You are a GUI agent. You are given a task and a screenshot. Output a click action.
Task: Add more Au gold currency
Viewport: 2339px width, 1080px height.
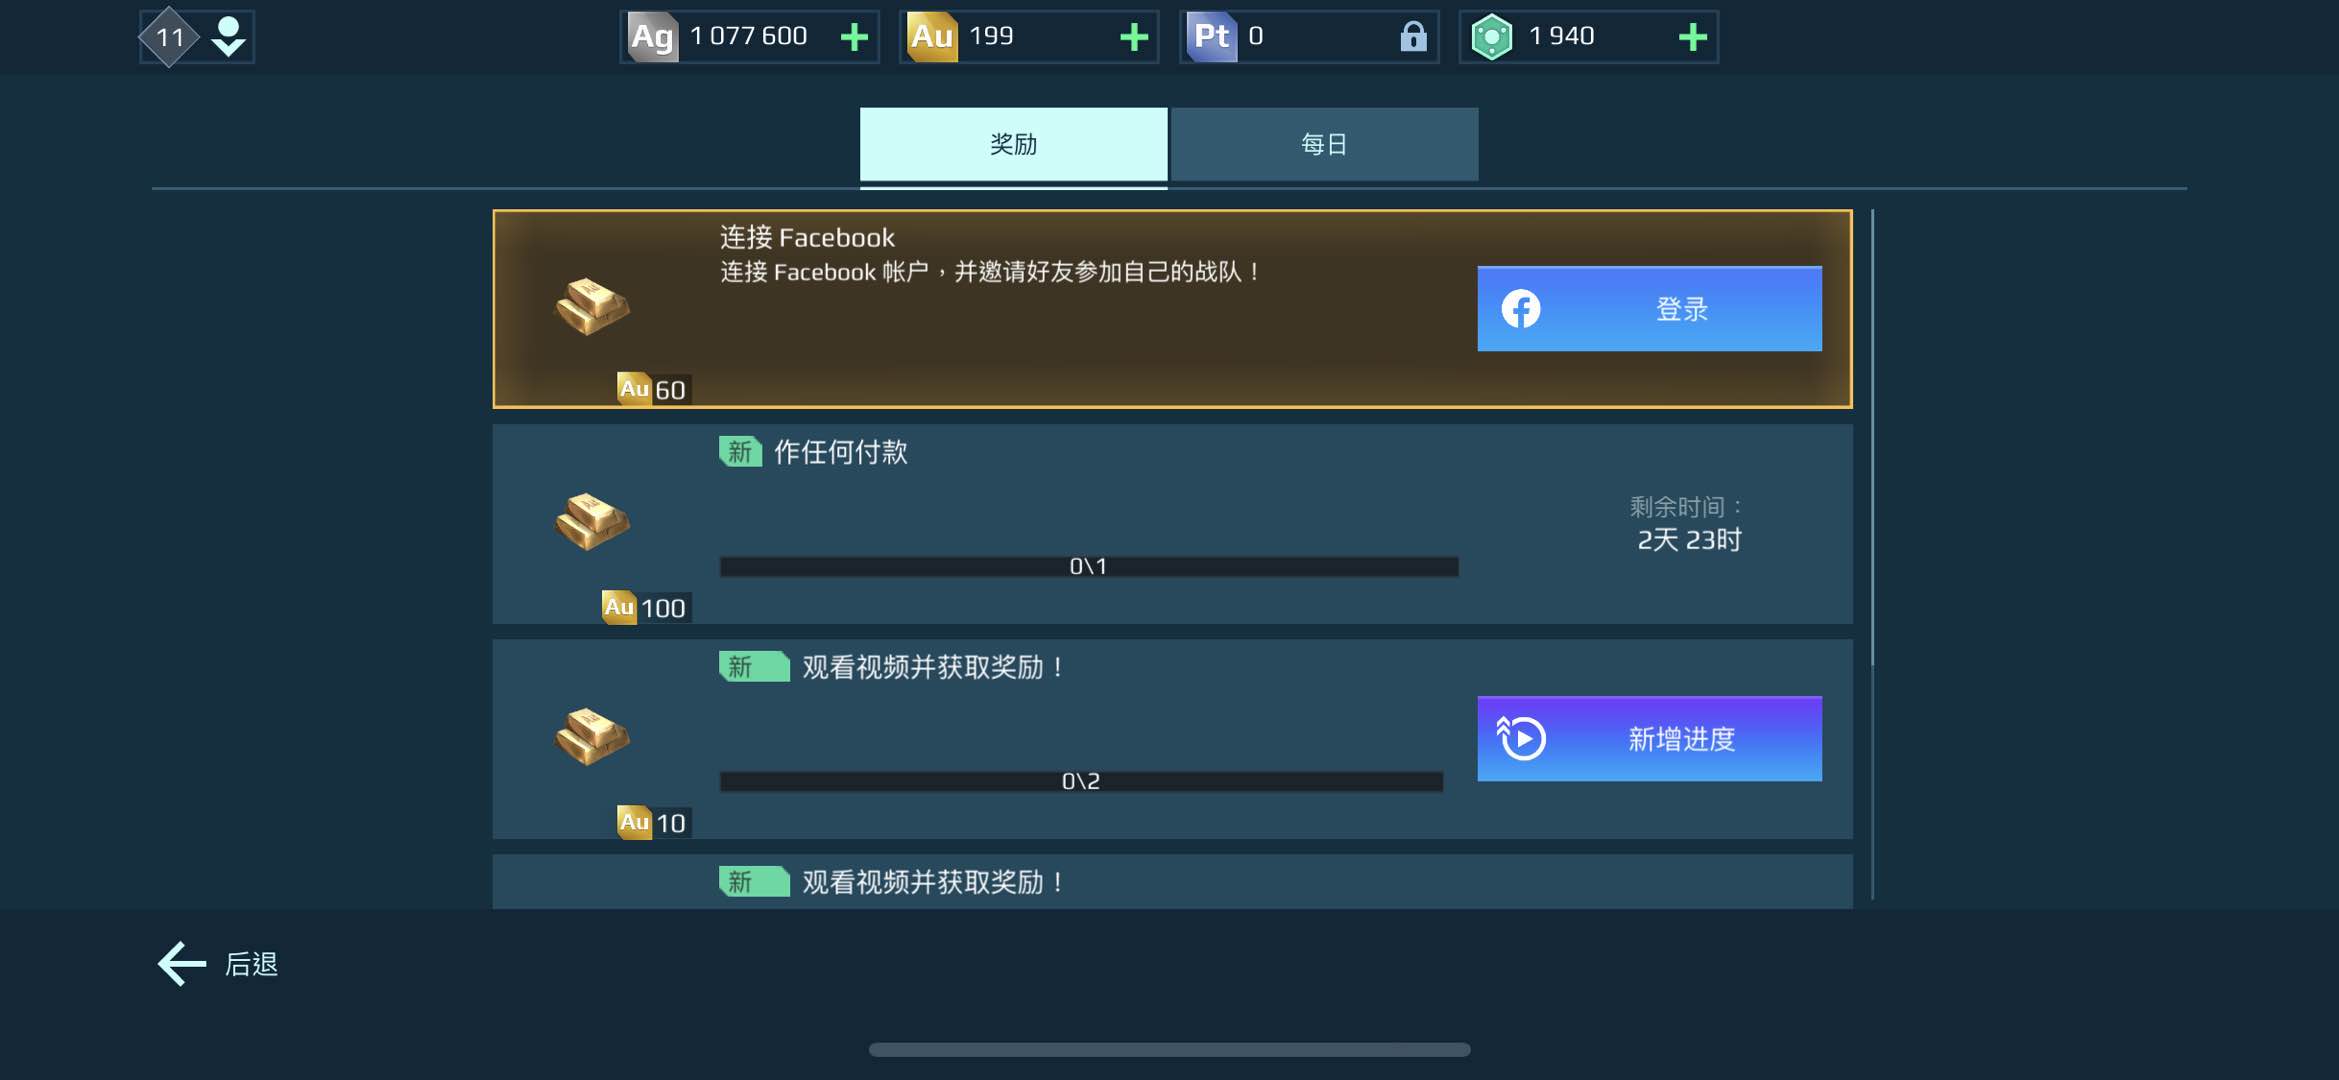point(1133,37)
